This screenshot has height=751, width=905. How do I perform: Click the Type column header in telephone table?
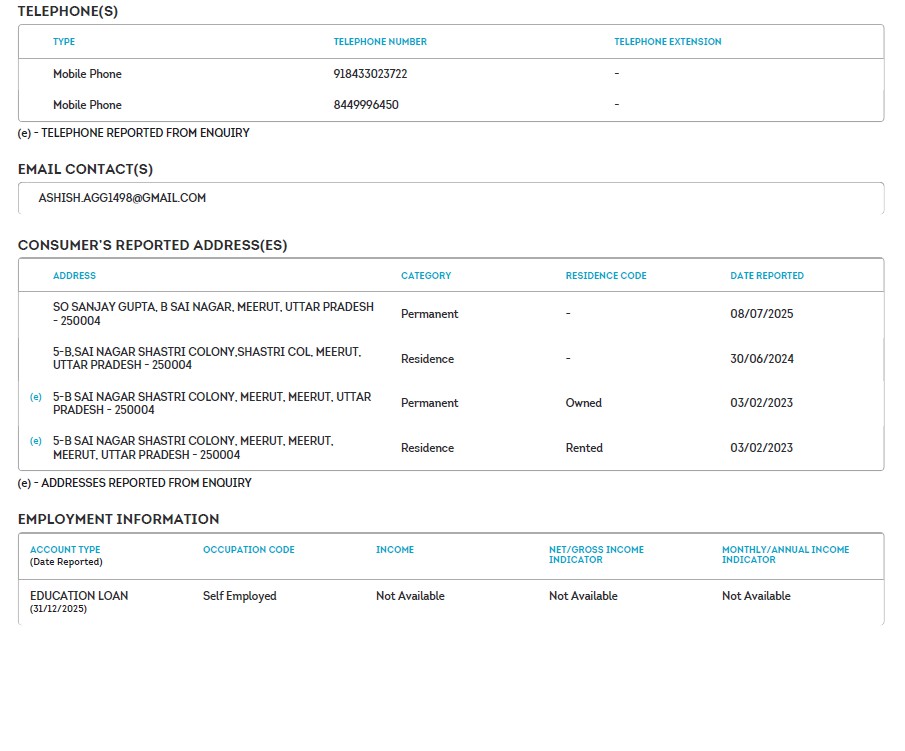64,42
